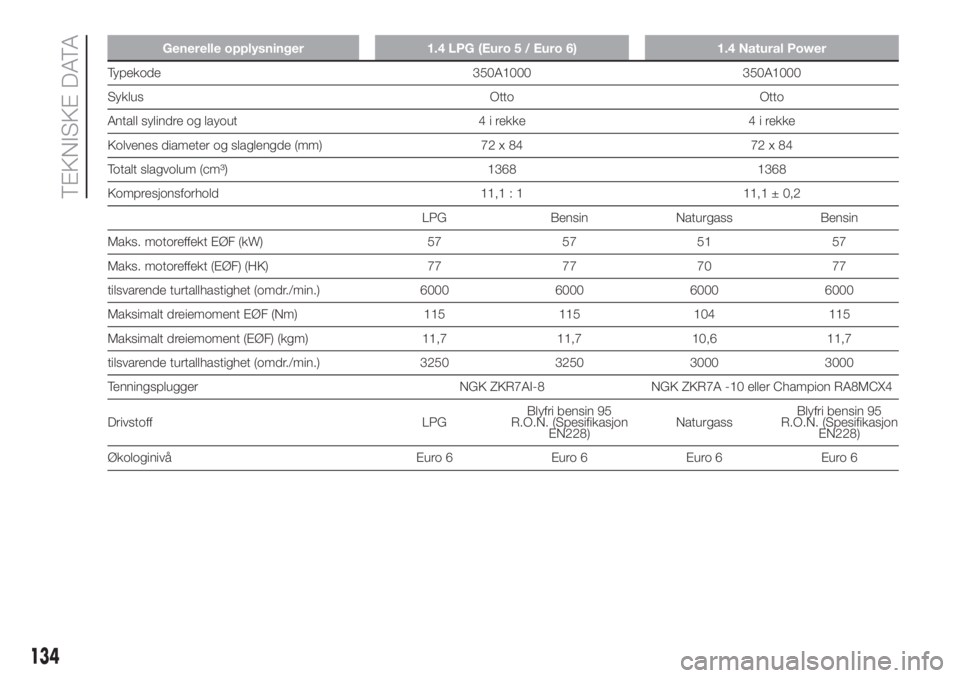Viewport: 960px width, 678px height.
Task: Click the 51 kW Naturgass value
Action: [x=704, y=242]
